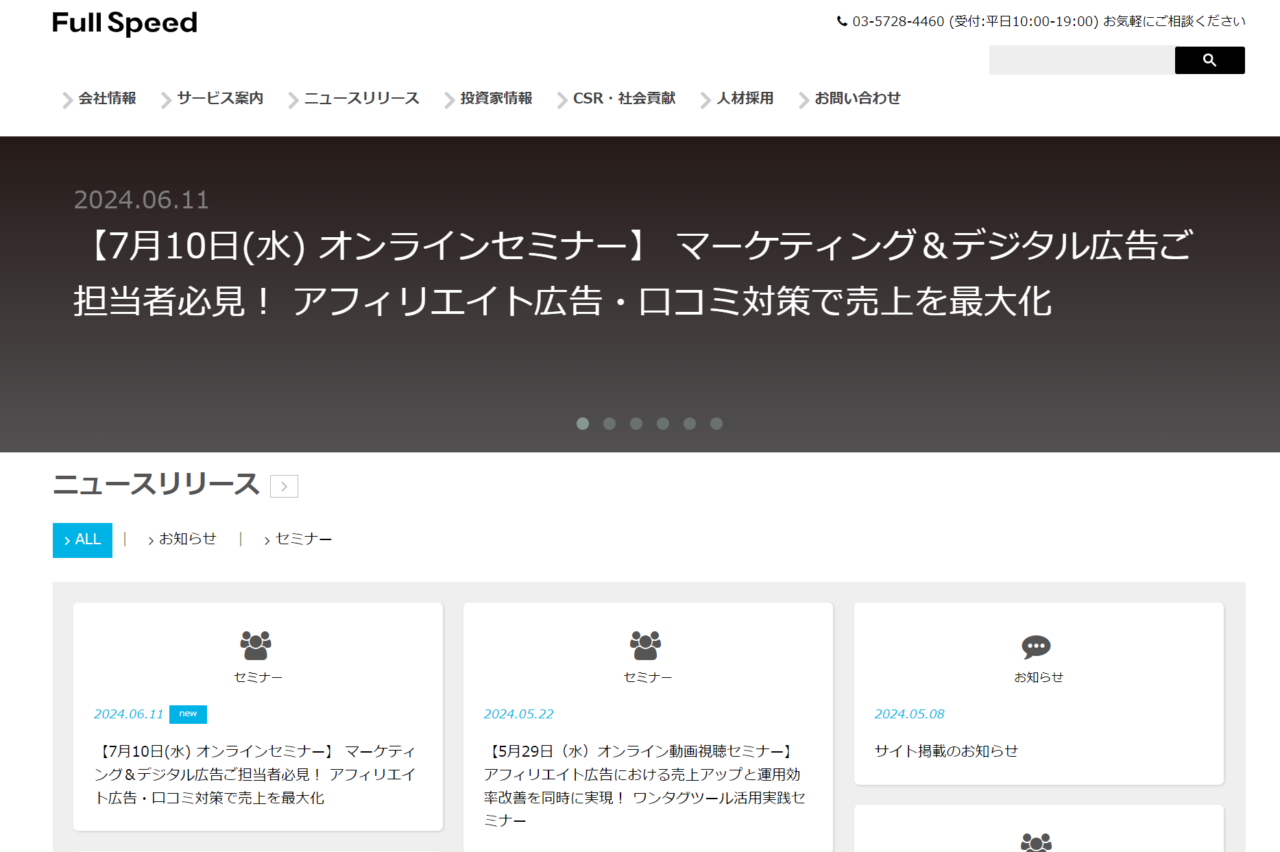Select the fifth carousel dot
This screenshot has height=852, width=1280.
(x=689, y=423)
